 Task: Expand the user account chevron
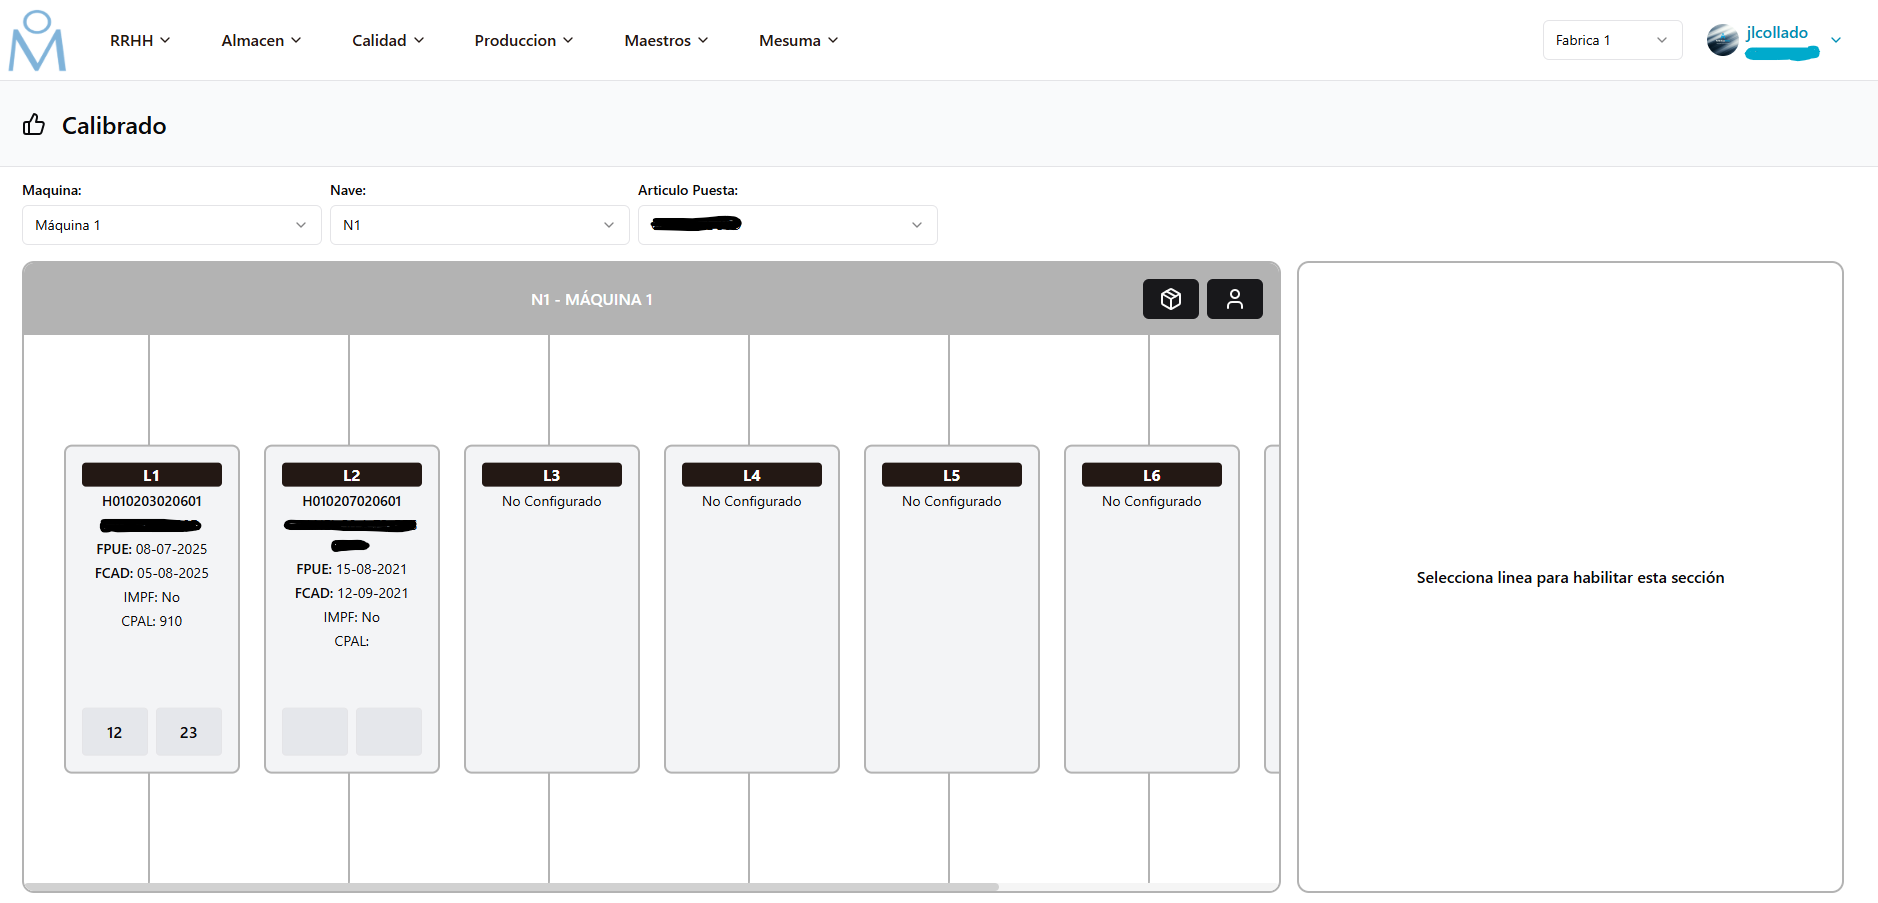tap(1836, 40)
